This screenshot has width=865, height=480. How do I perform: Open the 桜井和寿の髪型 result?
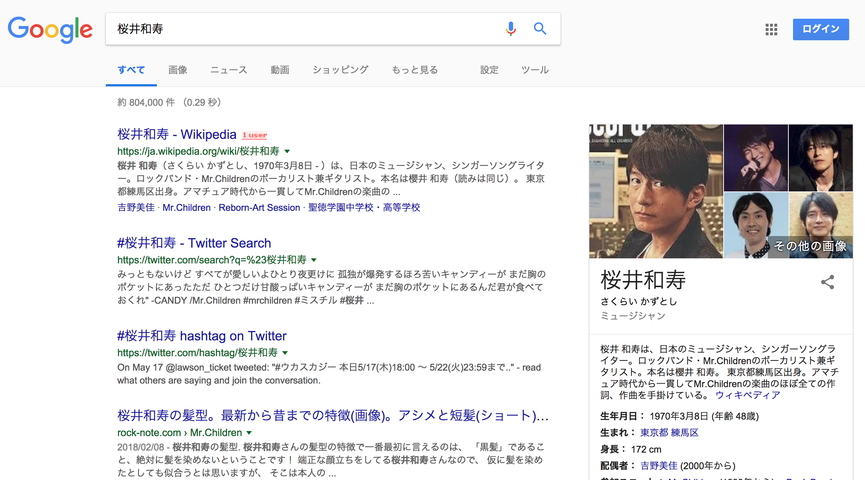(333, 415)
